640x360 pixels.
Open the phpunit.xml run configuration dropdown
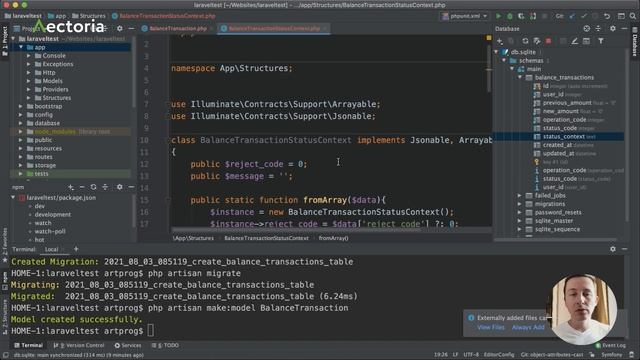pos(465,16)
